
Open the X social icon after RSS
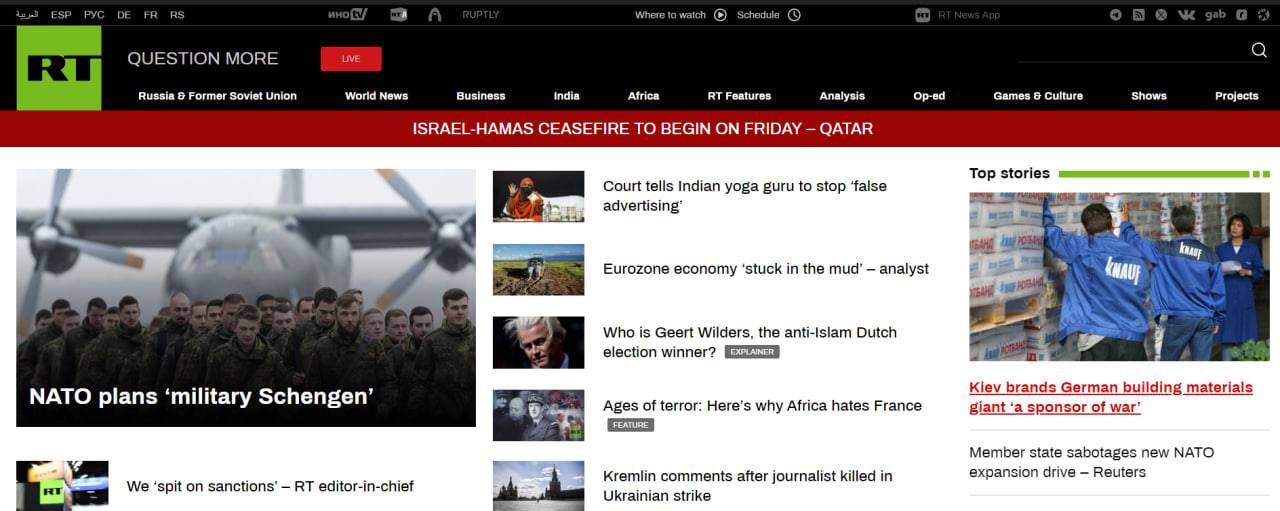1161,15
